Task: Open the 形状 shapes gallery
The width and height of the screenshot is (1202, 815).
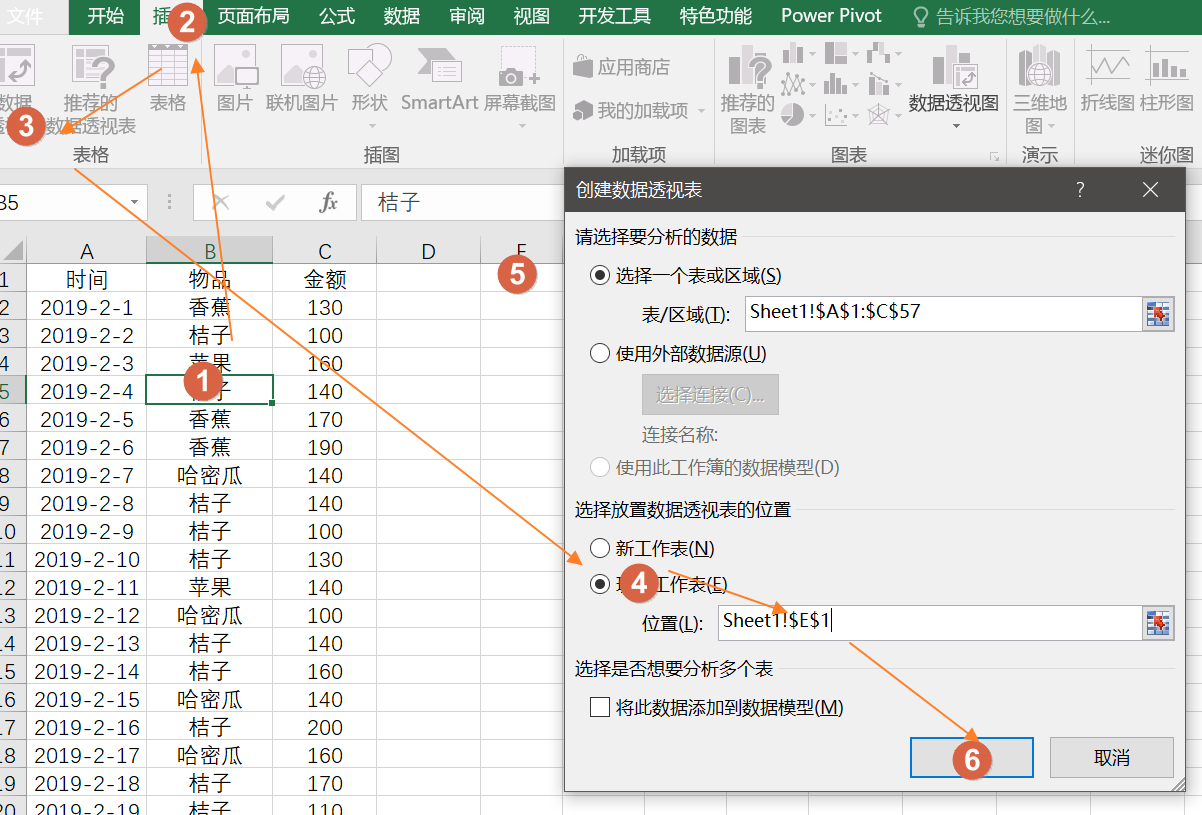Action: coord(370,78)
